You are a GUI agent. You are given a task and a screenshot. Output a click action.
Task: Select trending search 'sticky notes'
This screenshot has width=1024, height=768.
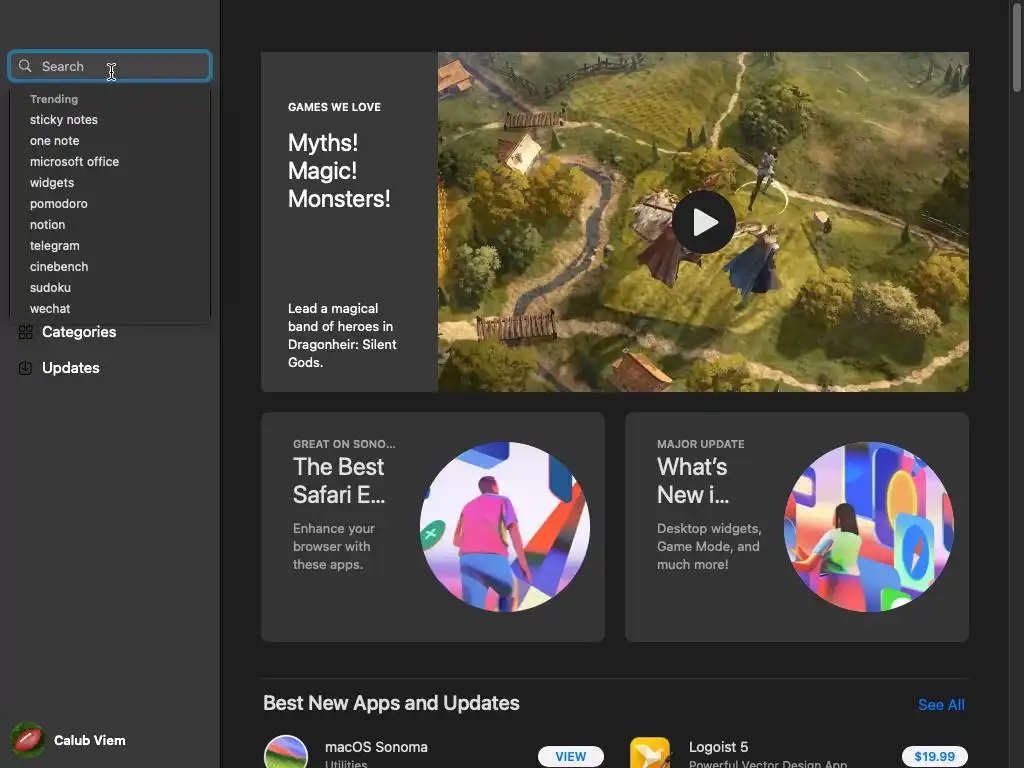coord(64,120)
